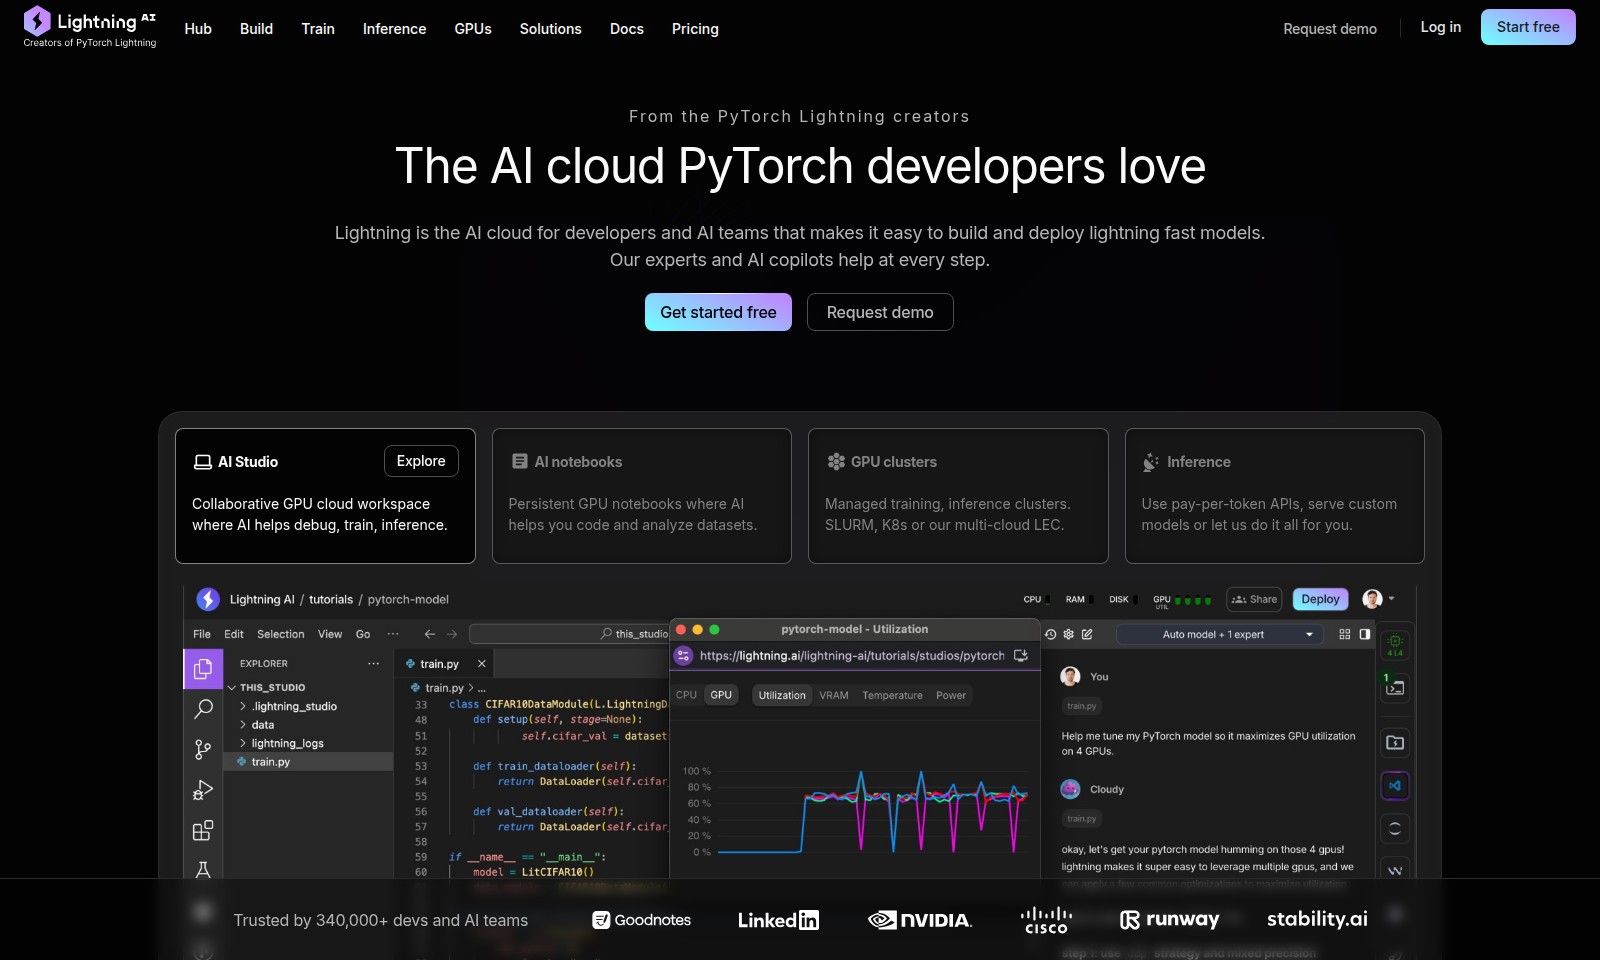Viewport: 1600px width, 960px height.
Task: Open the Selection menu
Action: click(x=281, y=634)
